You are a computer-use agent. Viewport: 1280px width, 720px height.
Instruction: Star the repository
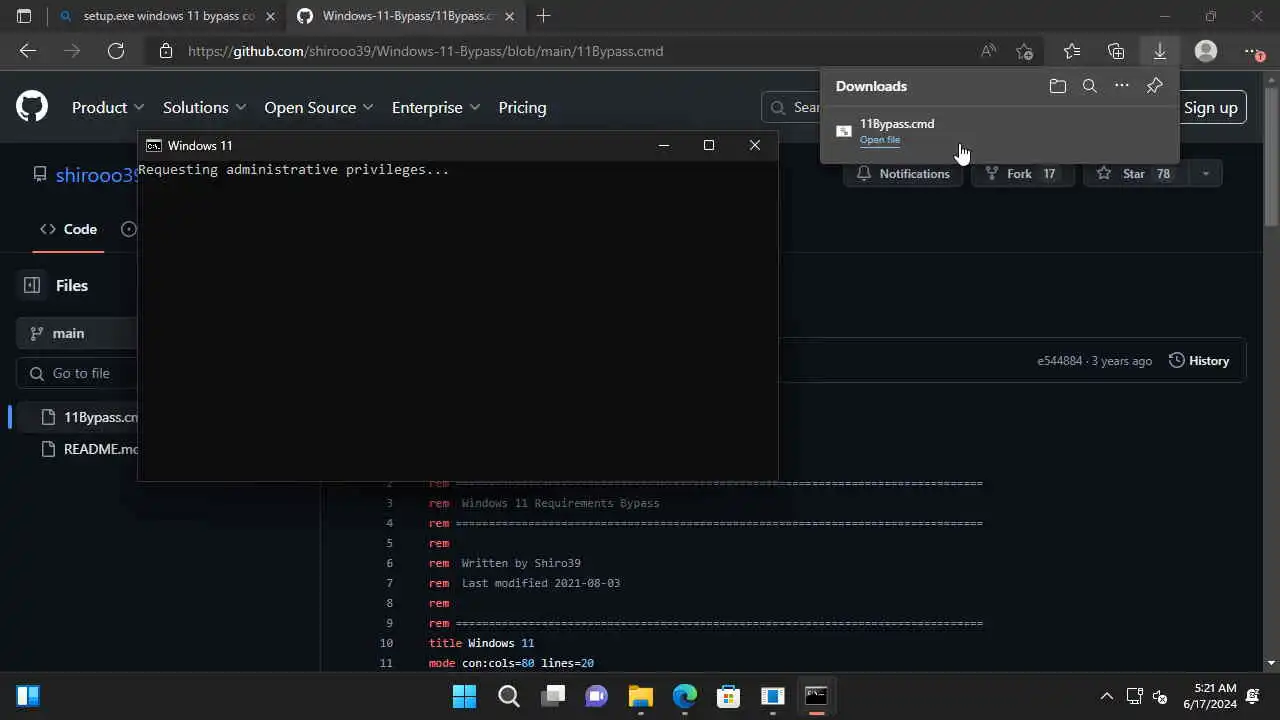pos(1137,174)
